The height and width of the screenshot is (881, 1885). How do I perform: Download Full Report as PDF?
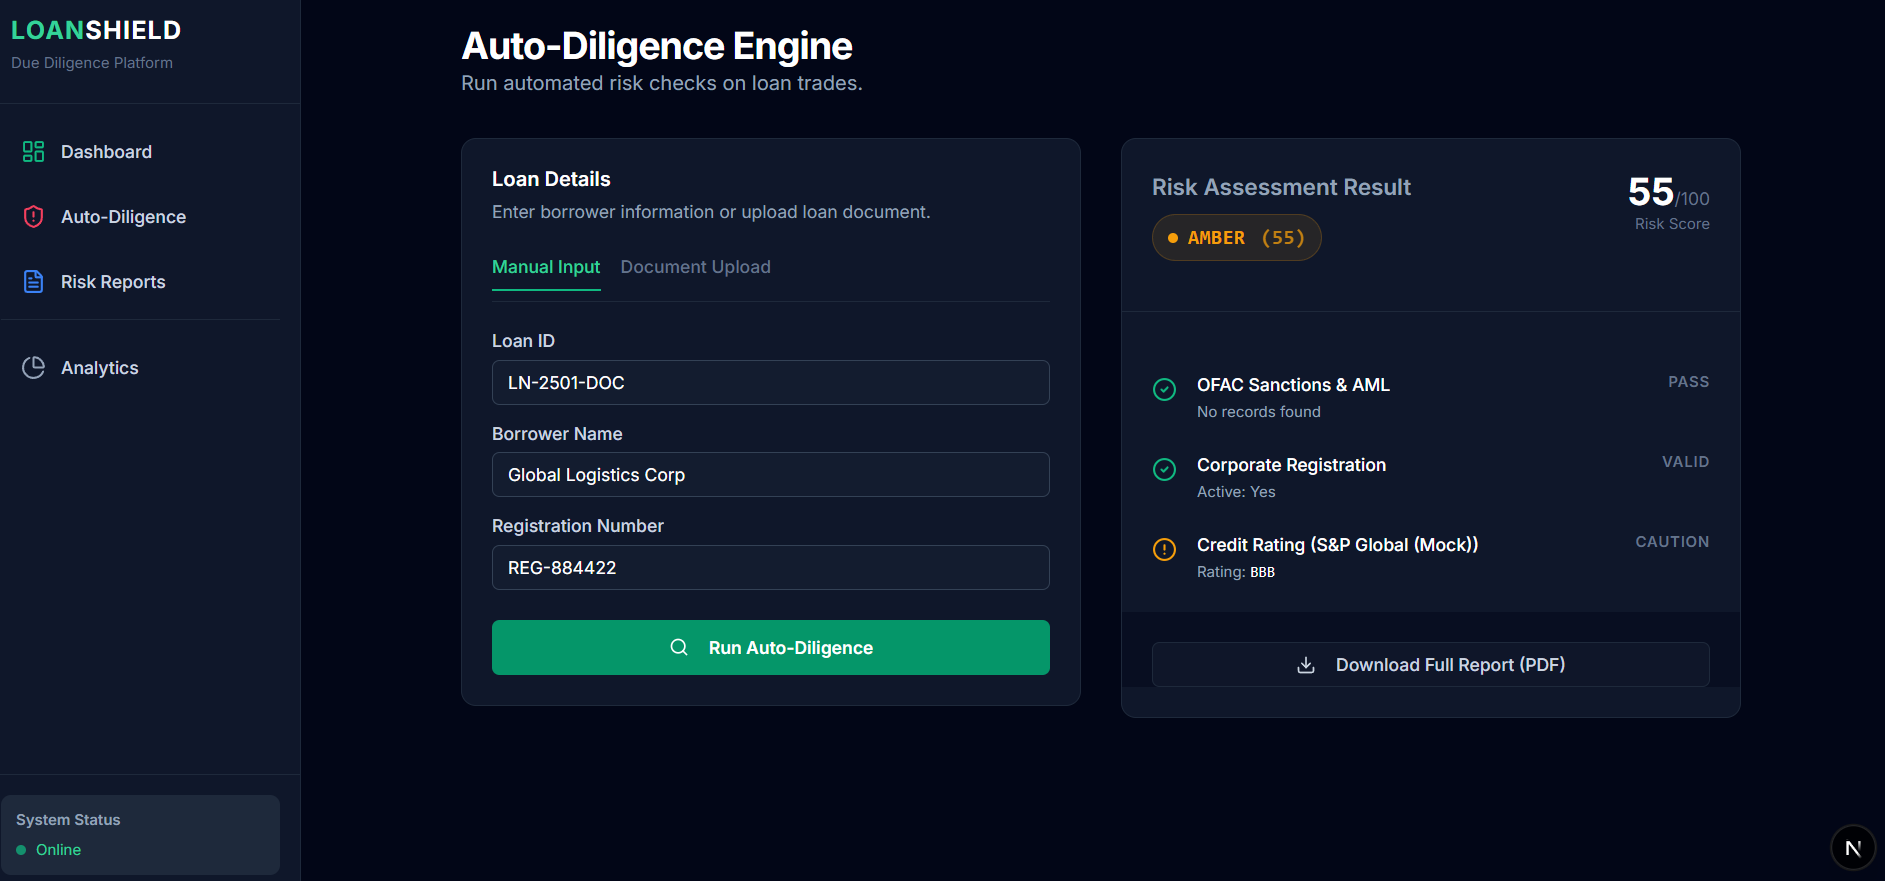coord(1430,665)
